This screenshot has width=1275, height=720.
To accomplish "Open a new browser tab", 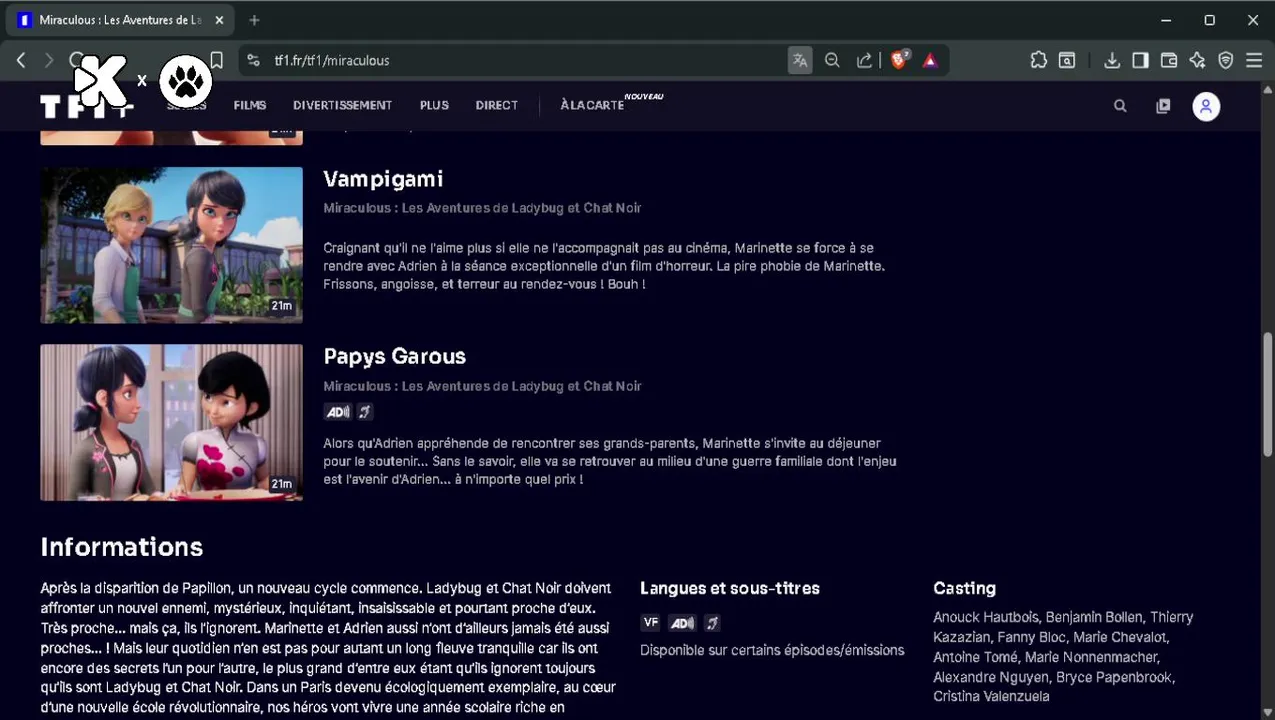I will pos(254,20).
